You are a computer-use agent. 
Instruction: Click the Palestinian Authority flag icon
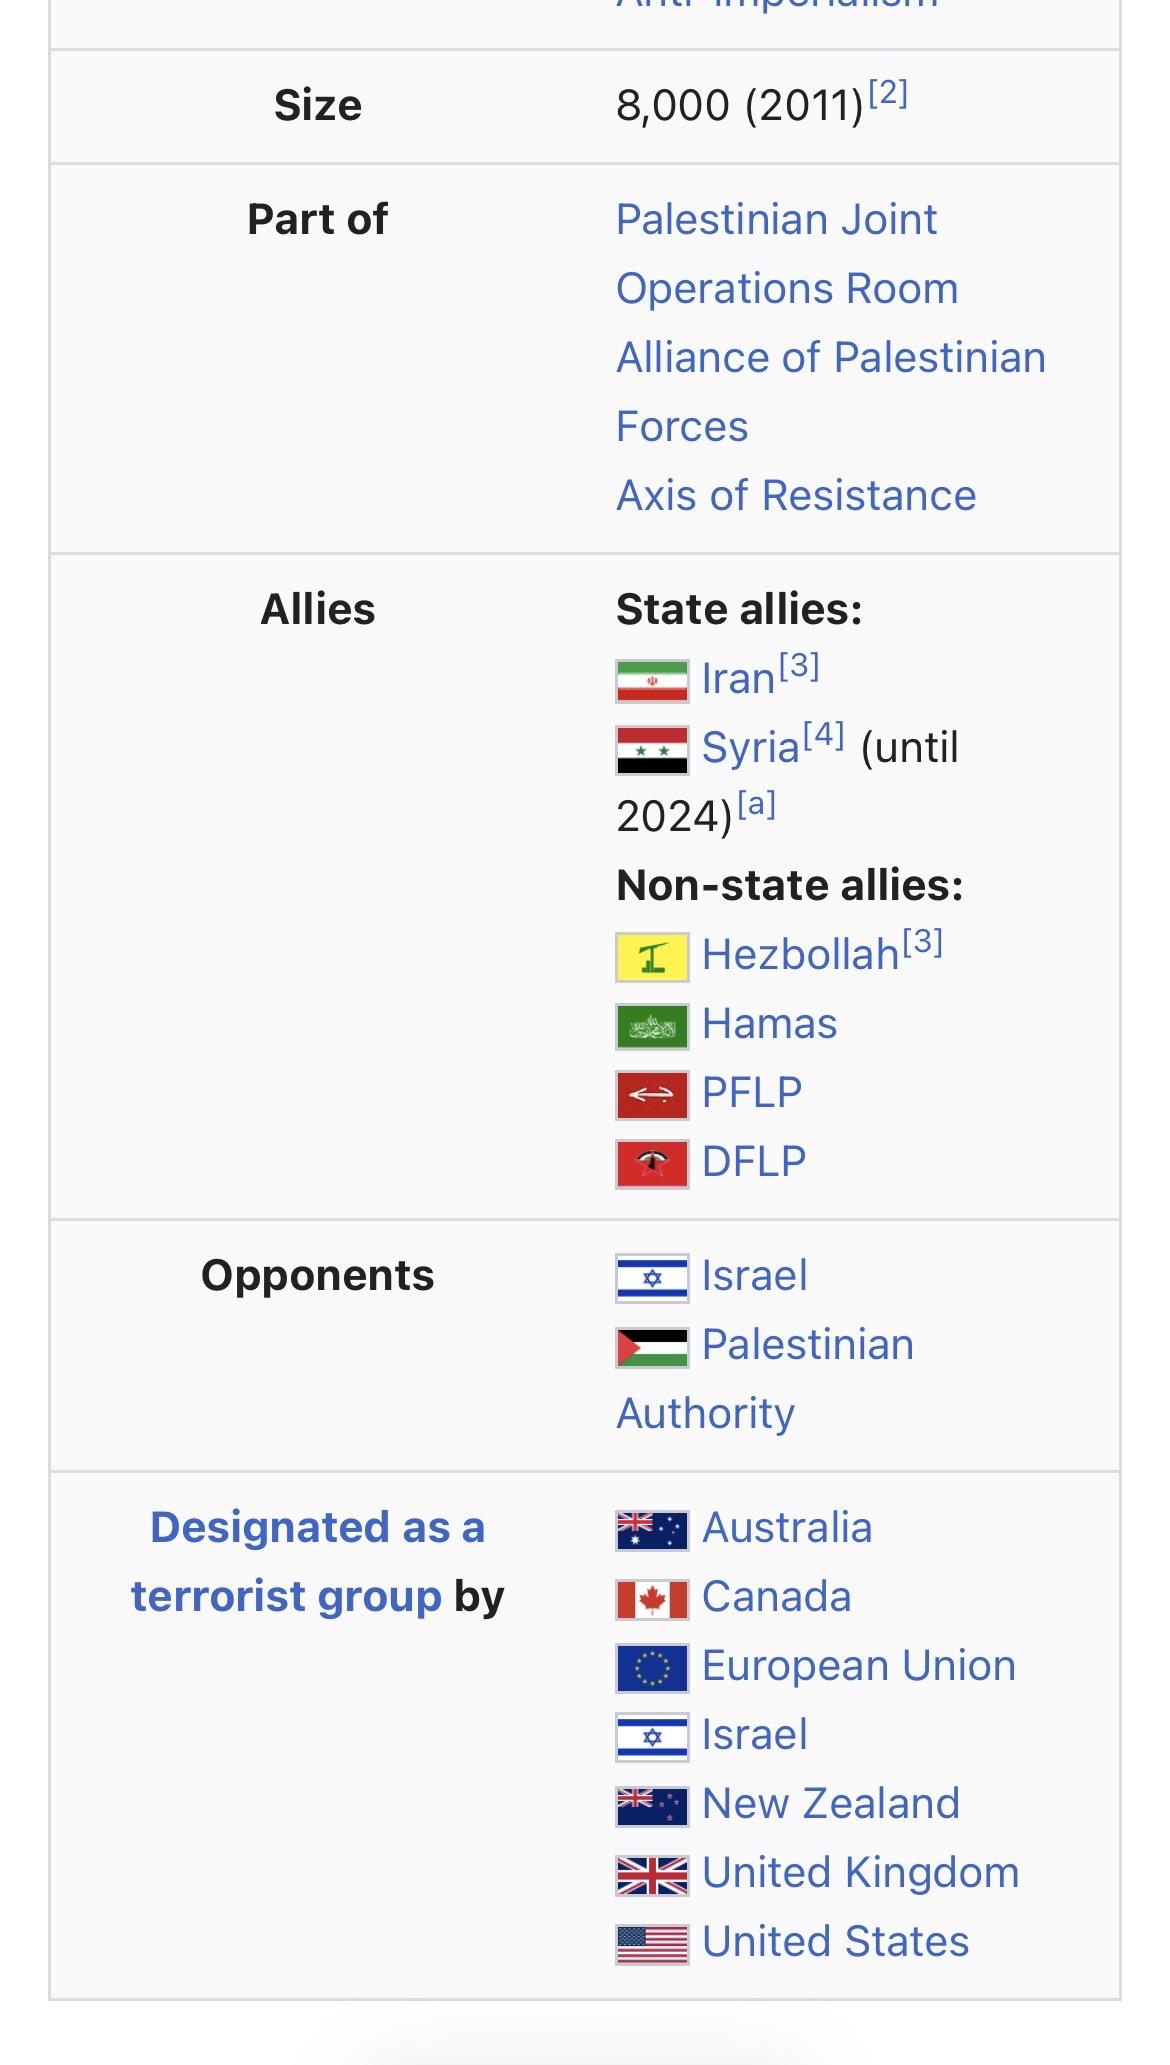click(x=652, y=1347)
